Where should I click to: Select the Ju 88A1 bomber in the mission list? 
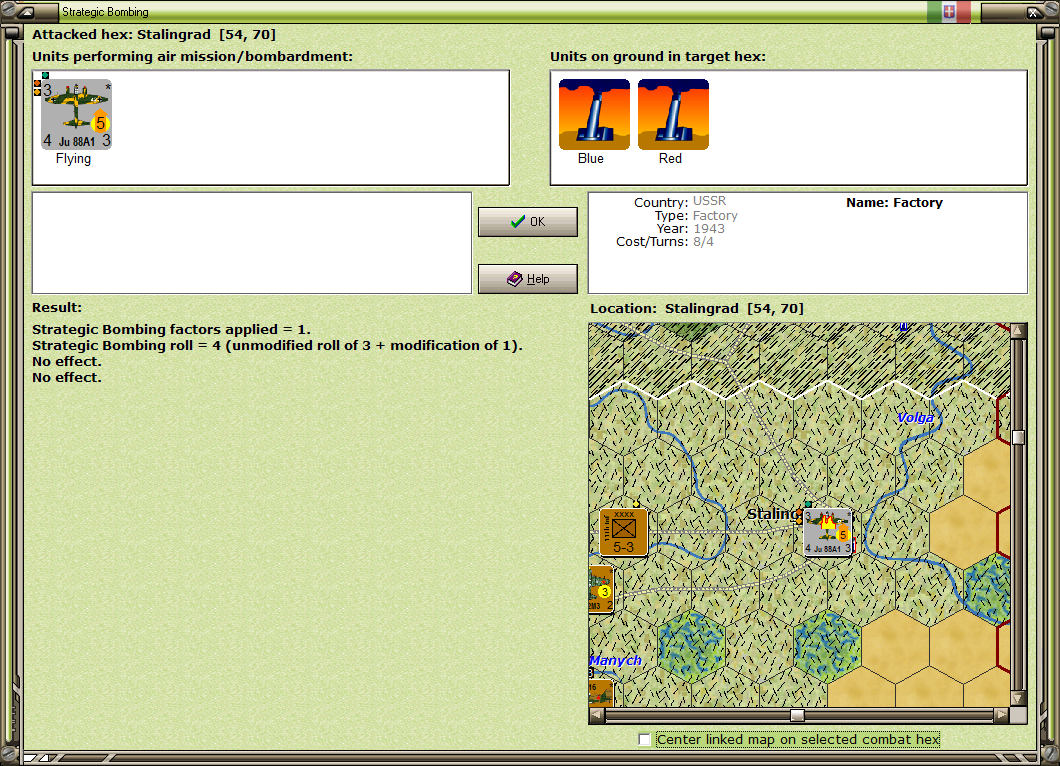(x=76, y=114)
